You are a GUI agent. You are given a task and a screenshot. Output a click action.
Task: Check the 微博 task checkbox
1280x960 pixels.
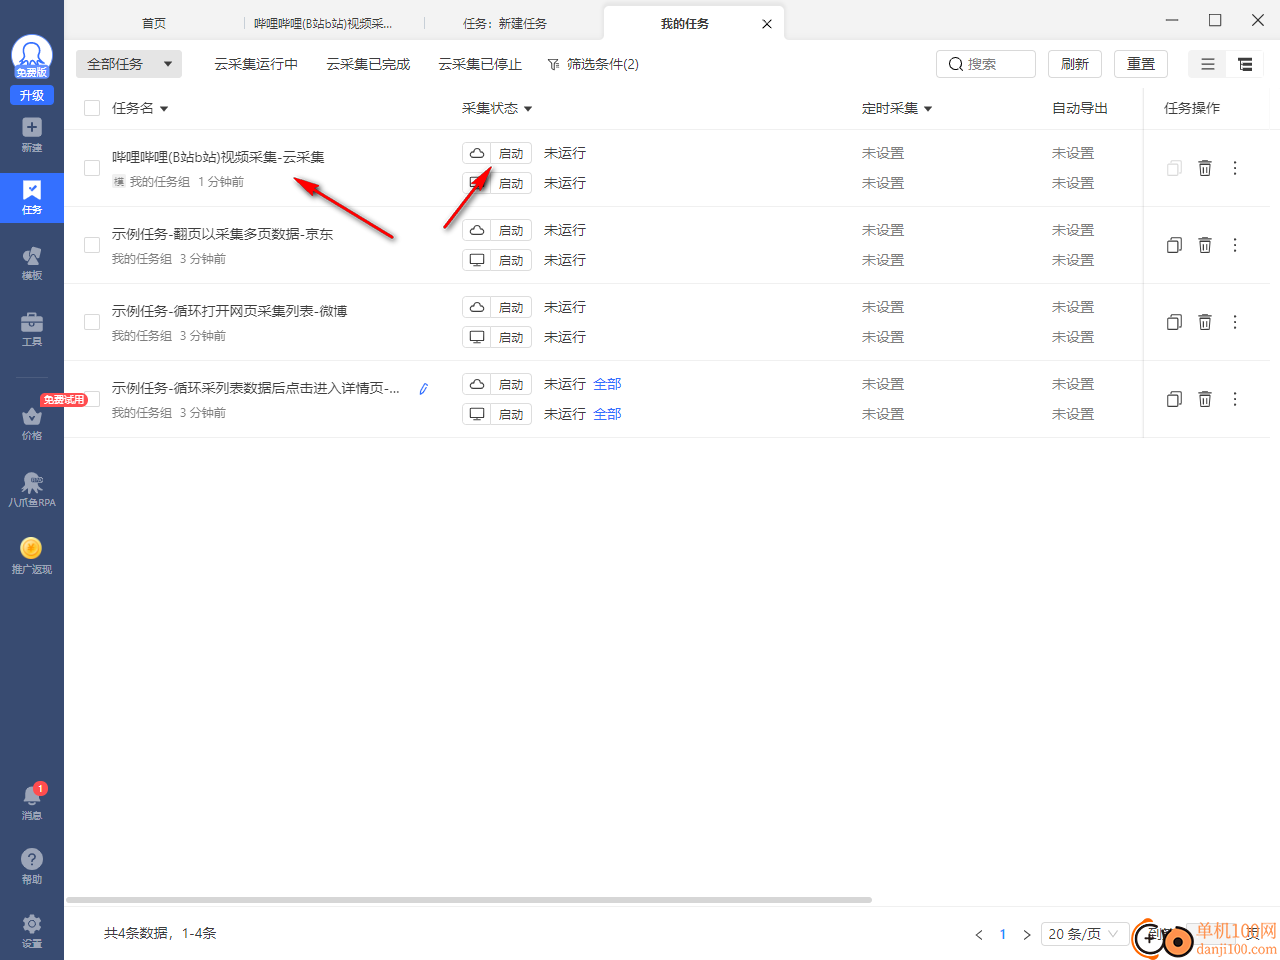click(92, 322)
